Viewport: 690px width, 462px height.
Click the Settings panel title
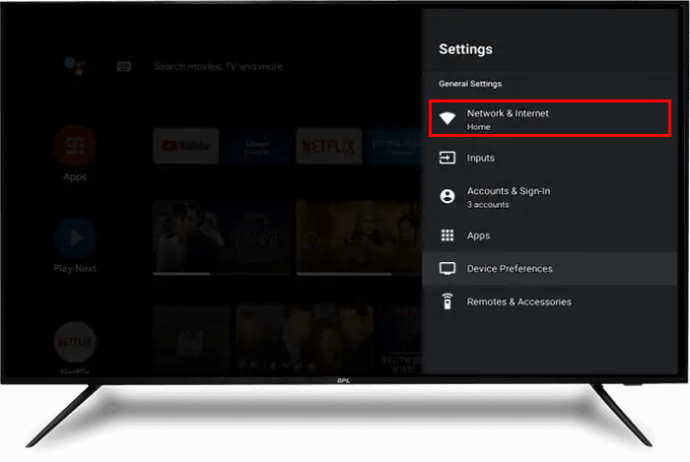466,49
